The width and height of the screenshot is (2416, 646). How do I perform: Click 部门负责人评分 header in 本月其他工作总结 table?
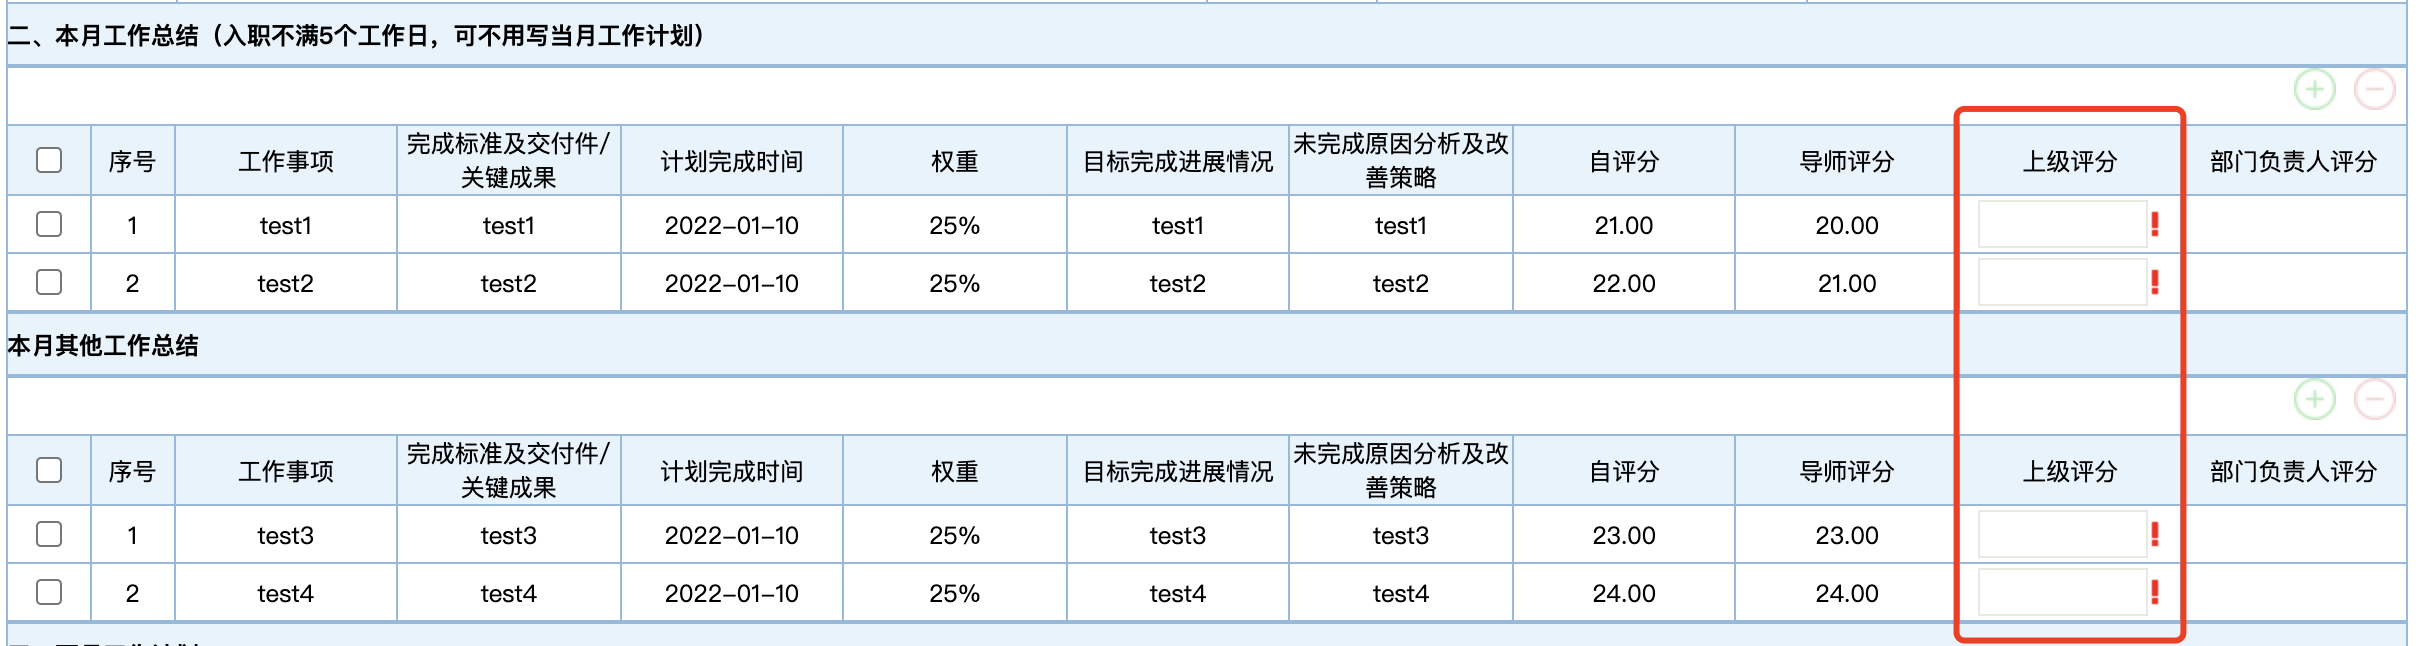(2292, 471)
